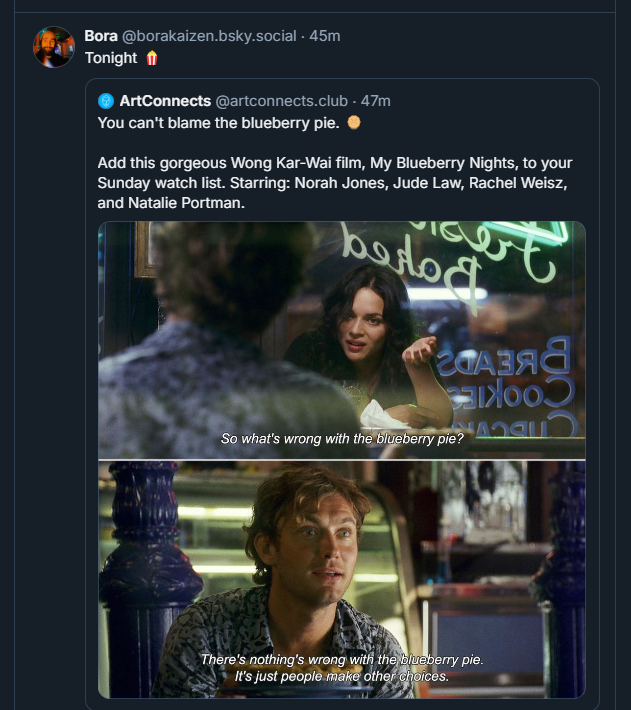Click the popcorn emoji after Tonight

coord(152,58)
